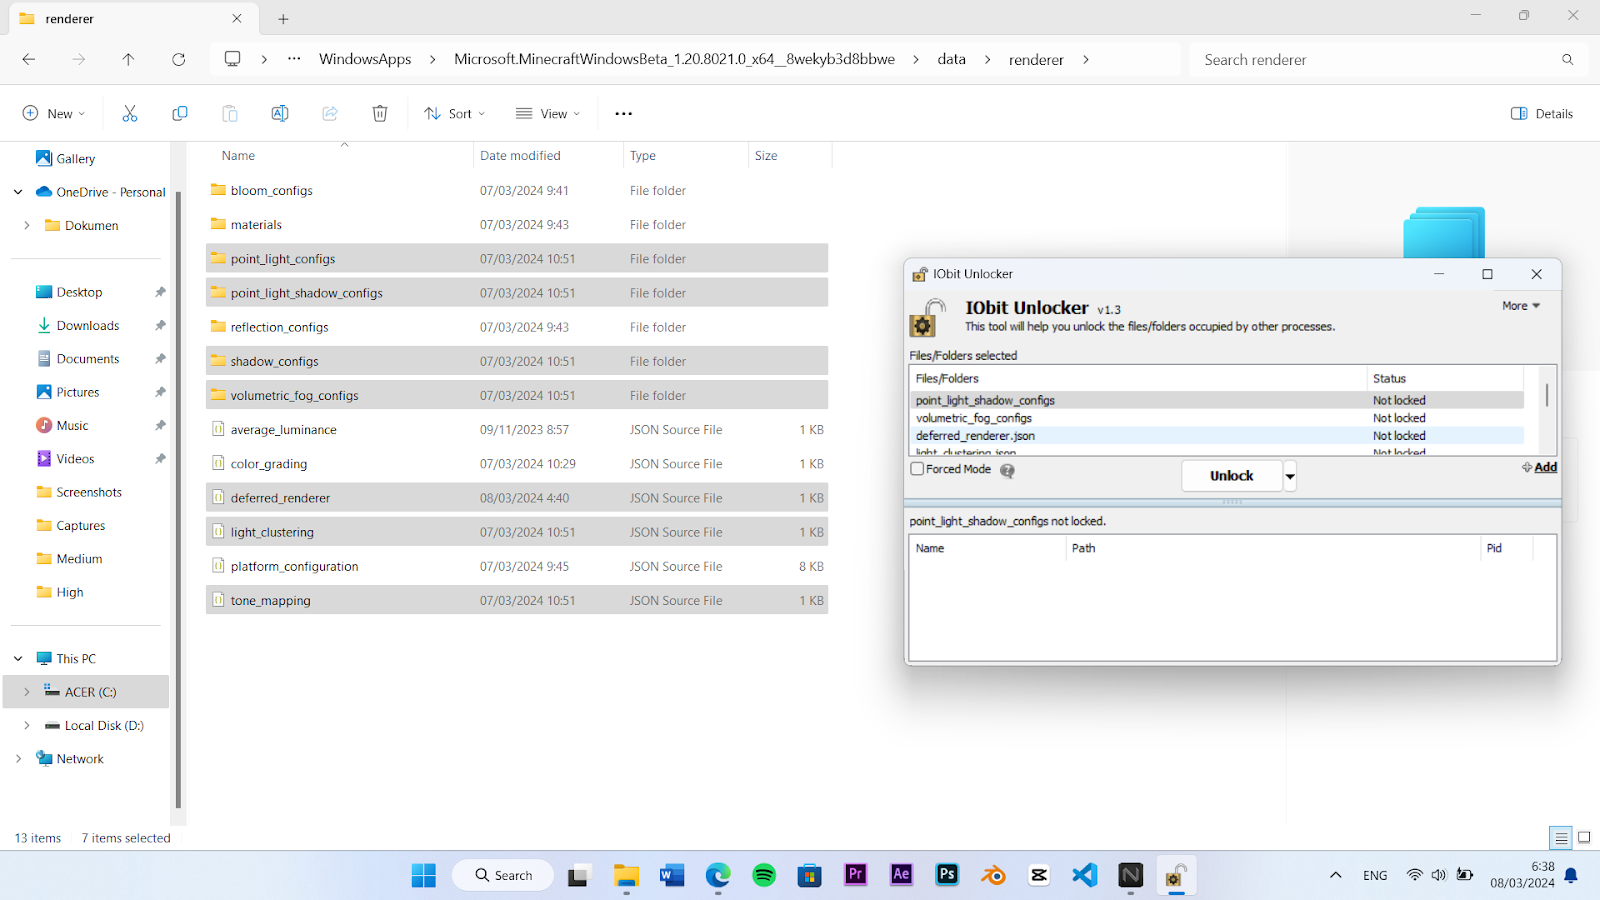Viewport: 1600px width, 900px height.
Task: Open the View dropdown
Action: click(x=547, y=114)
